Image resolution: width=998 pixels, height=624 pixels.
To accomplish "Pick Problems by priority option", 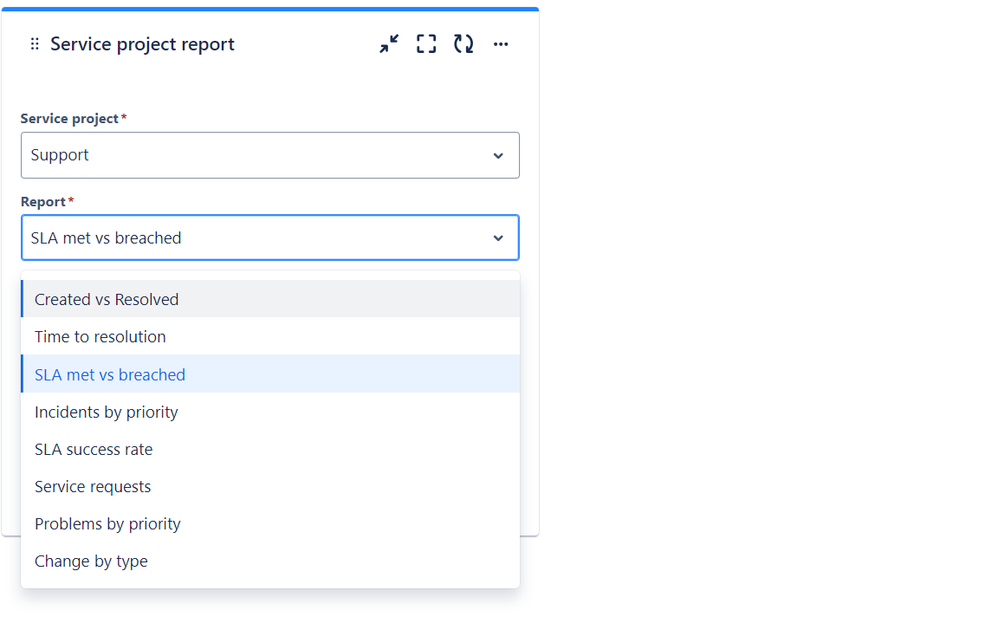I will (x=270, y=523).
